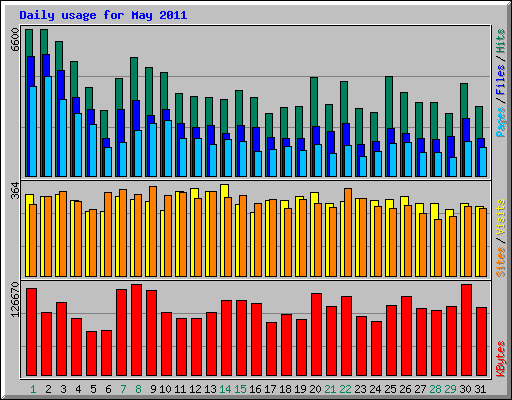512x400 pixels.
Task: Click day 18 on the x-axis
Action: [x=285, y=389]
